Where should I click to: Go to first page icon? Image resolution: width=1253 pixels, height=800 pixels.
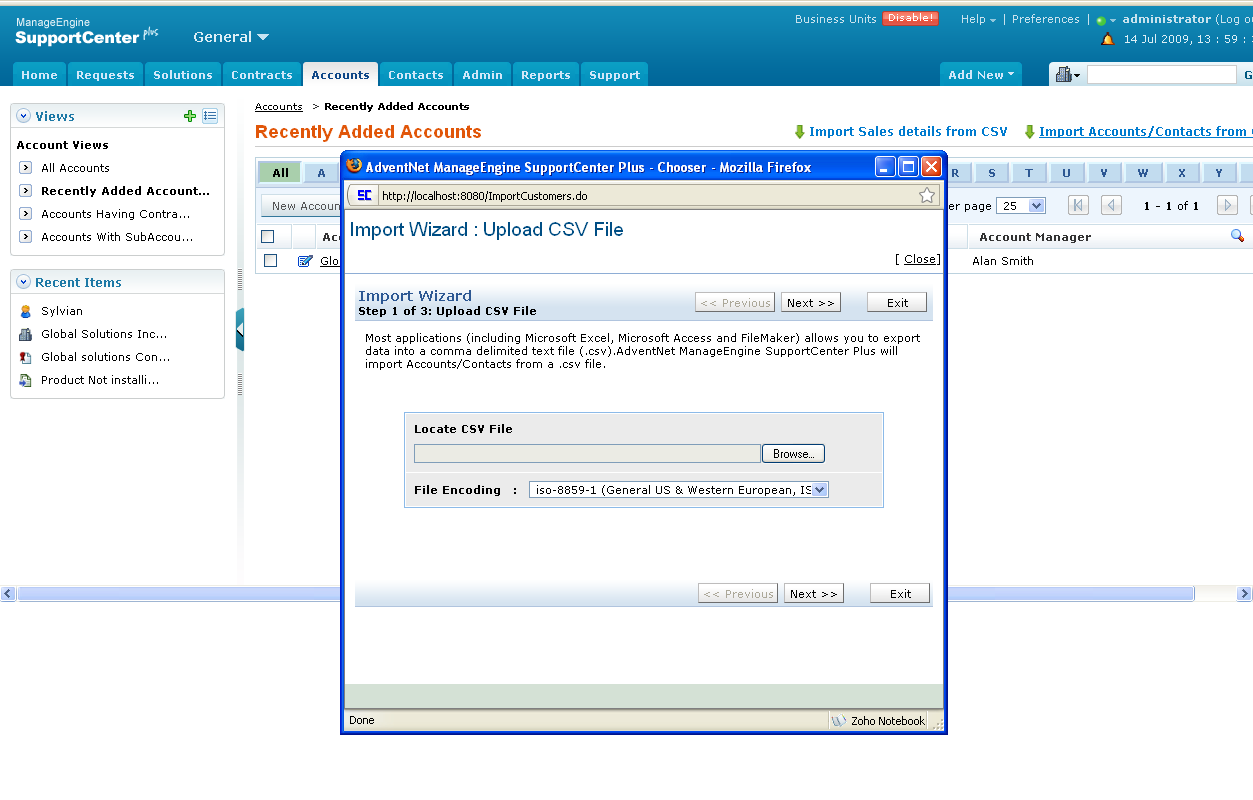[x=1078, y=206]
